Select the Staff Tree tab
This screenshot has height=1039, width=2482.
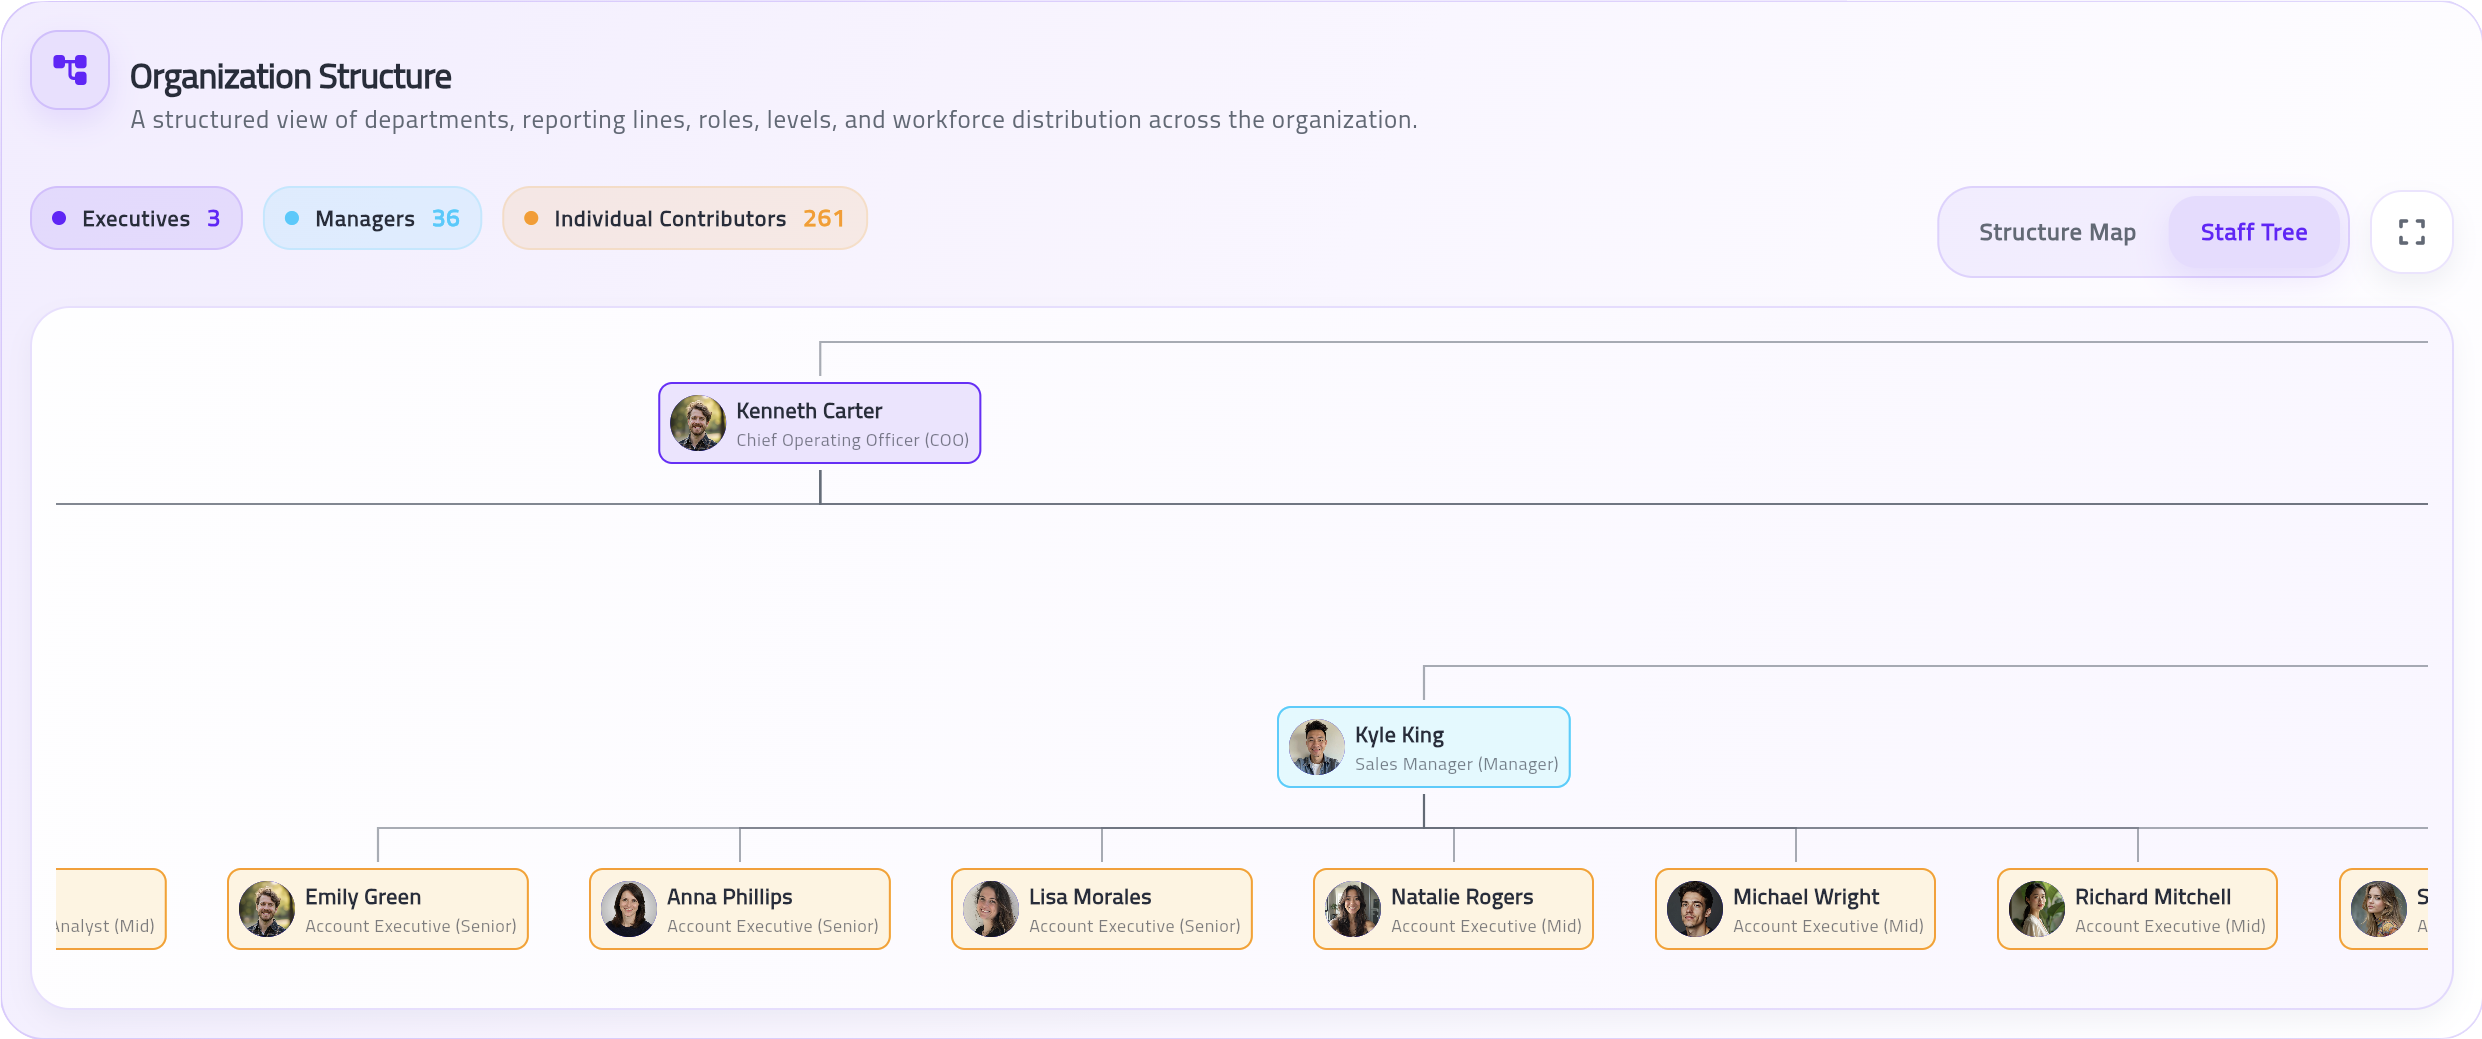pyautogui.click(x=2253, y=232)
